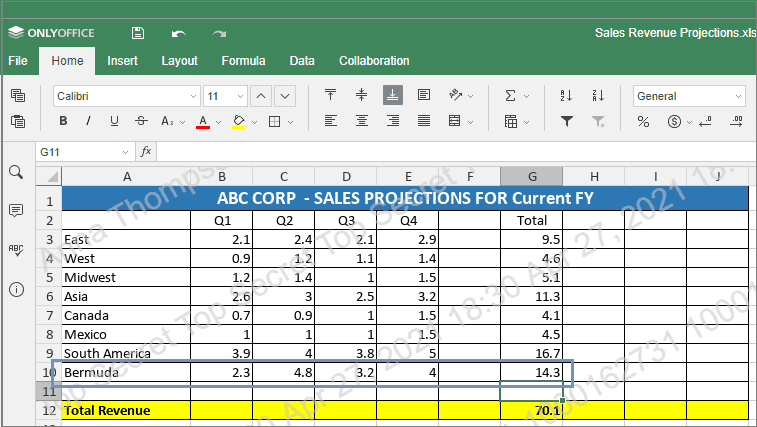The image size is (757, 427).
Task: Click the Copy icon
Action: pyautogui.click(x=18, y=96)
